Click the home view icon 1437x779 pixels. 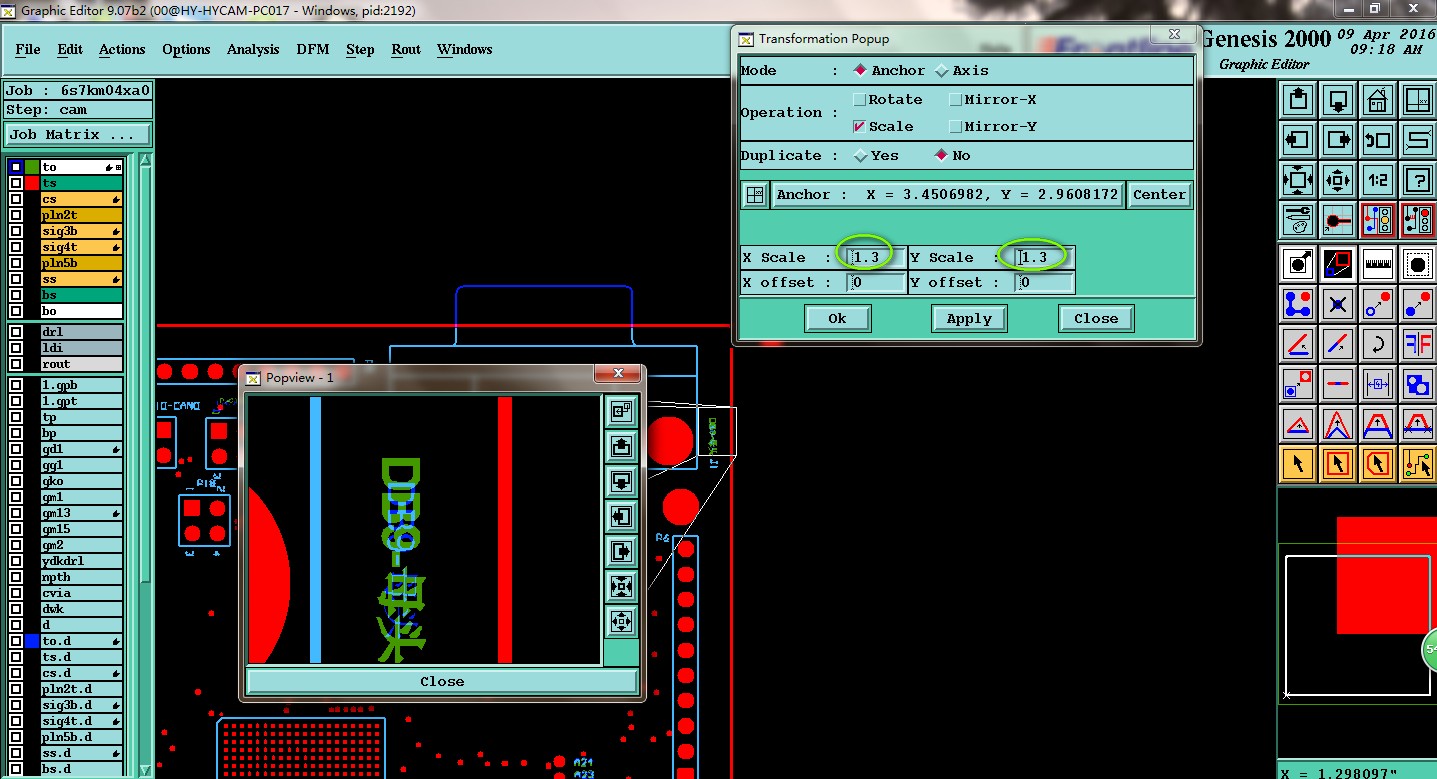[x=1378, y=100]
